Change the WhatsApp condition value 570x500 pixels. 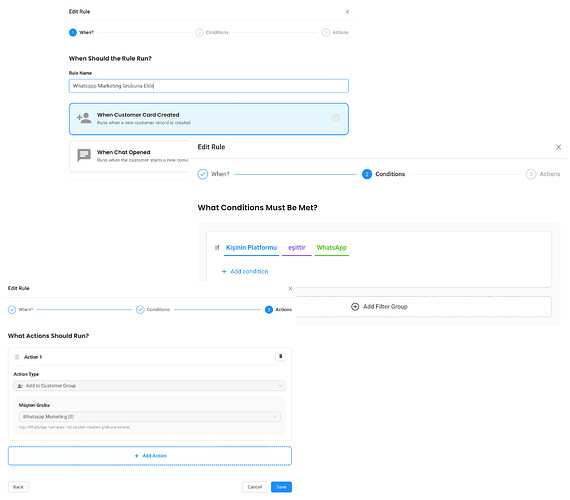(x=332, y=248)
